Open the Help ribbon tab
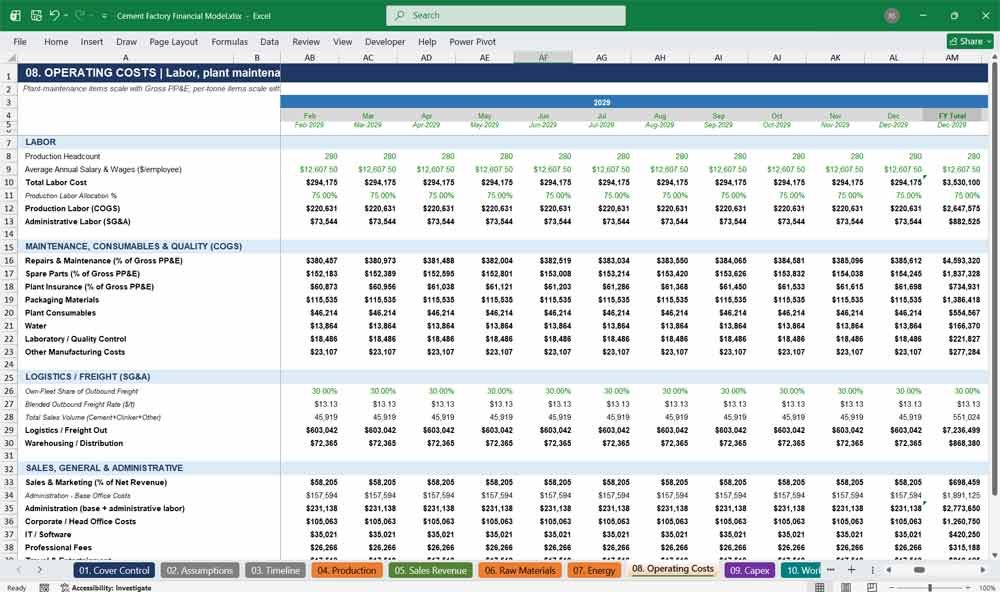 (427, 41)
